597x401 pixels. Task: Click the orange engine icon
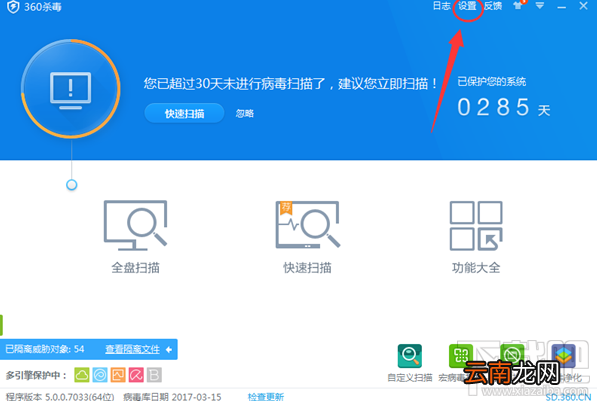[x=118, y=375]
